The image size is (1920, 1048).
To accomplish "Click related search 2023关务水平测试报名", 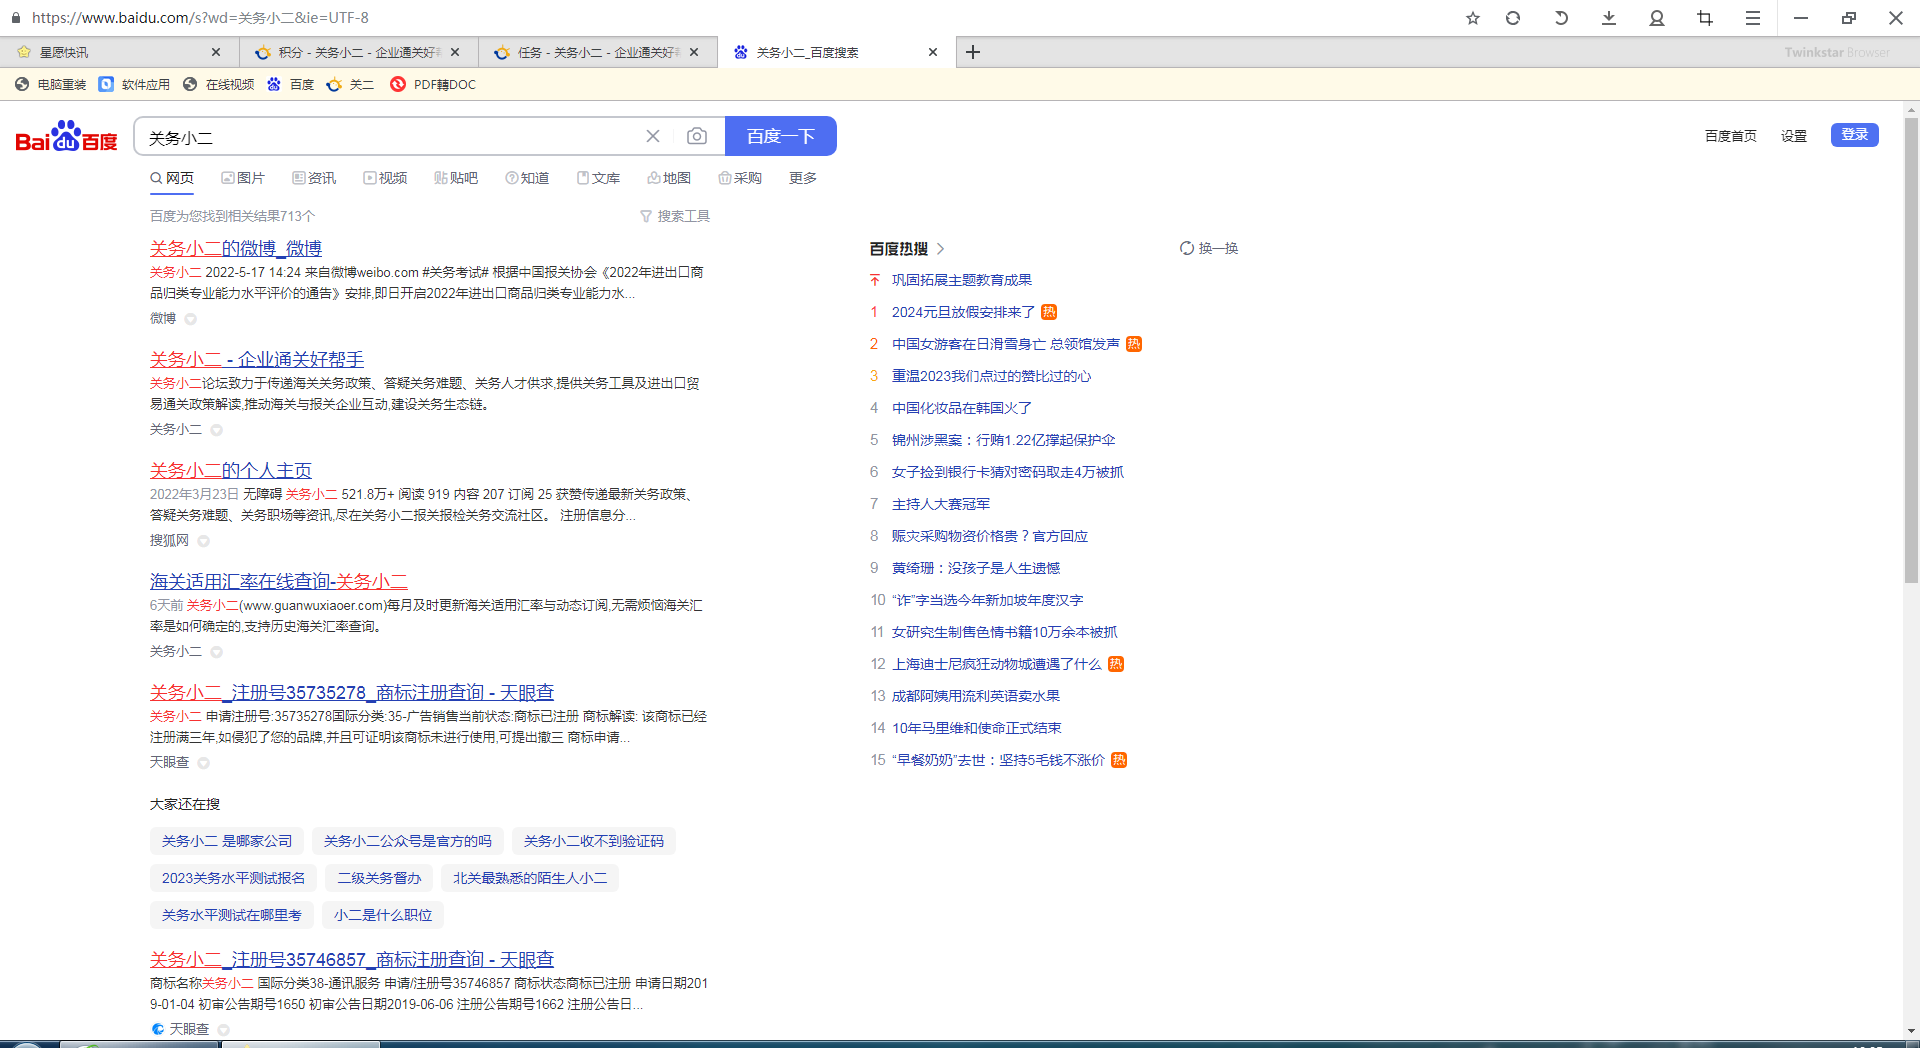I will click(233, 878).
